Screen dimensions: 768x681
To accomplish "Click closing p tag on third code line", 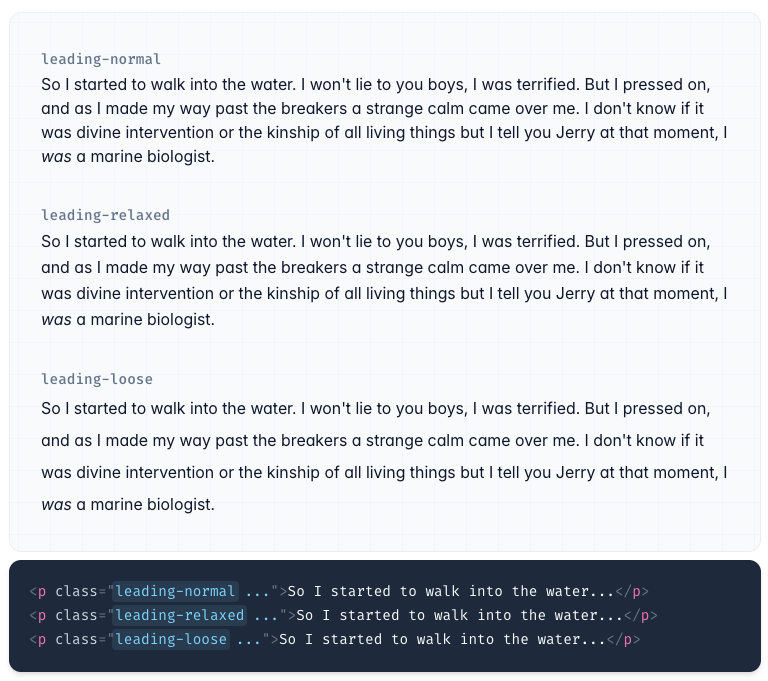I will tap(632, 639).
